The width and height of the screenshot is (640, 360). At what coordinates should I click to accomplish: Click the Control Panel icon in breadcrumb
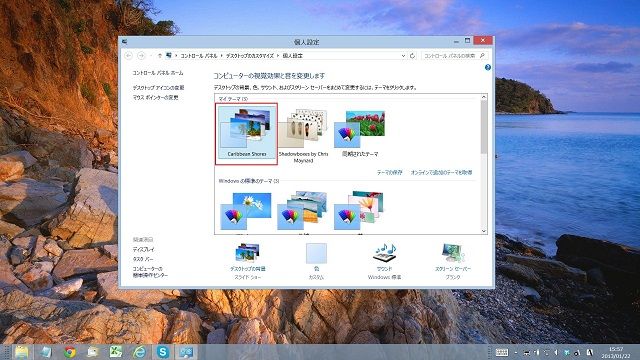(x=169, y=56)
